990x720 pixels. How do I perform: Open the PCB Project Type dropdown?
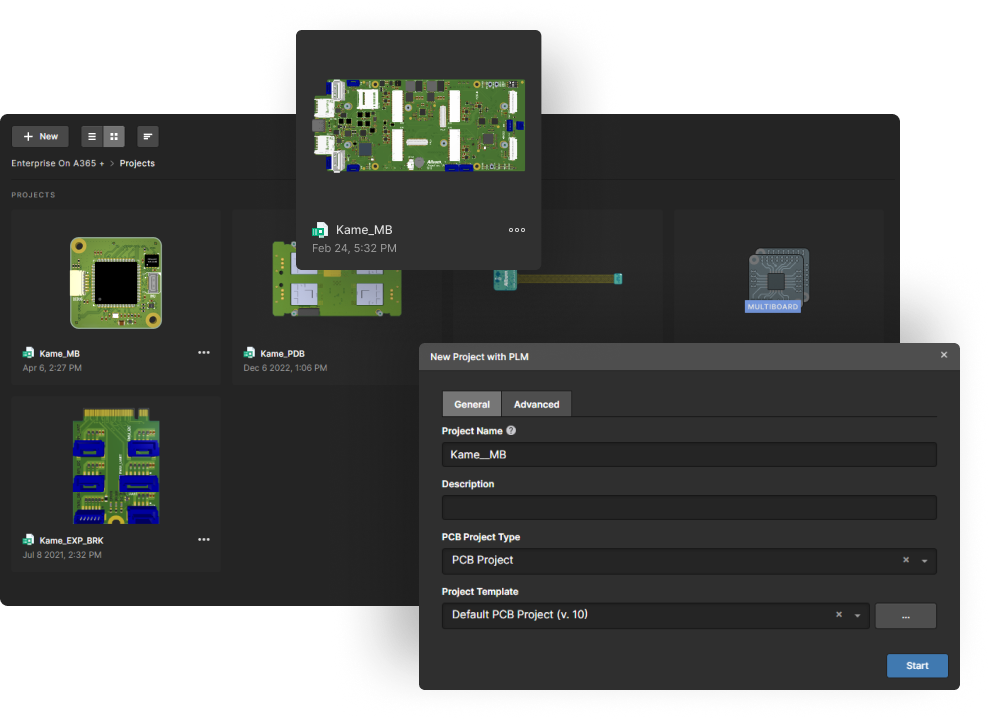[x=925, y=560]
